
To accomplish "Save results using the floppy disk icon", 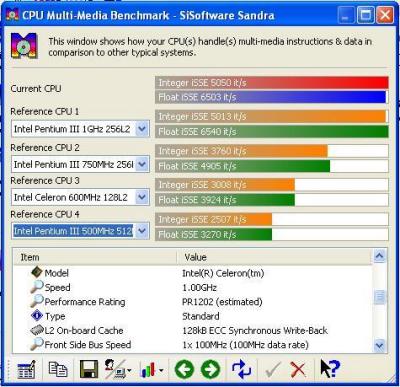I will click(x=89, y=369).
